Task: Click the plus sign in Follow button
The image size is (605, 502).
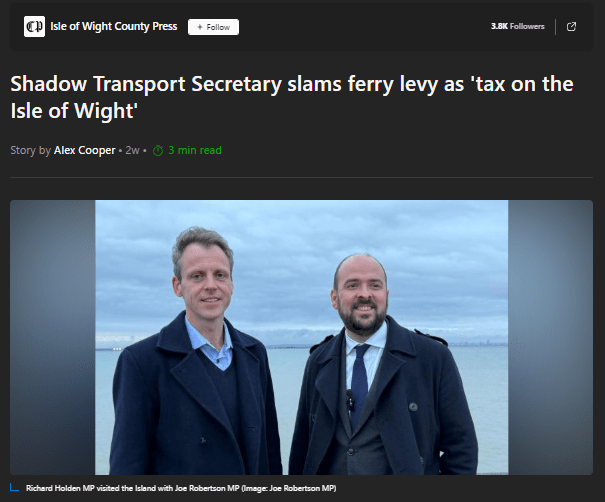Action: [200, 27]
